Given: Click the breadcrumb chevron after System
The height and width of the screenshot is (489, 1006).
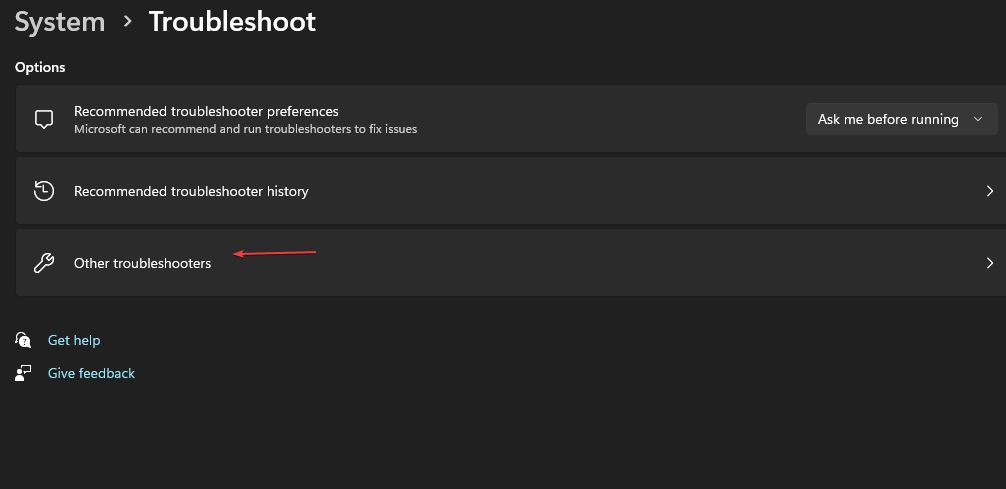Looking at the screenshot, I should [127, 22].
